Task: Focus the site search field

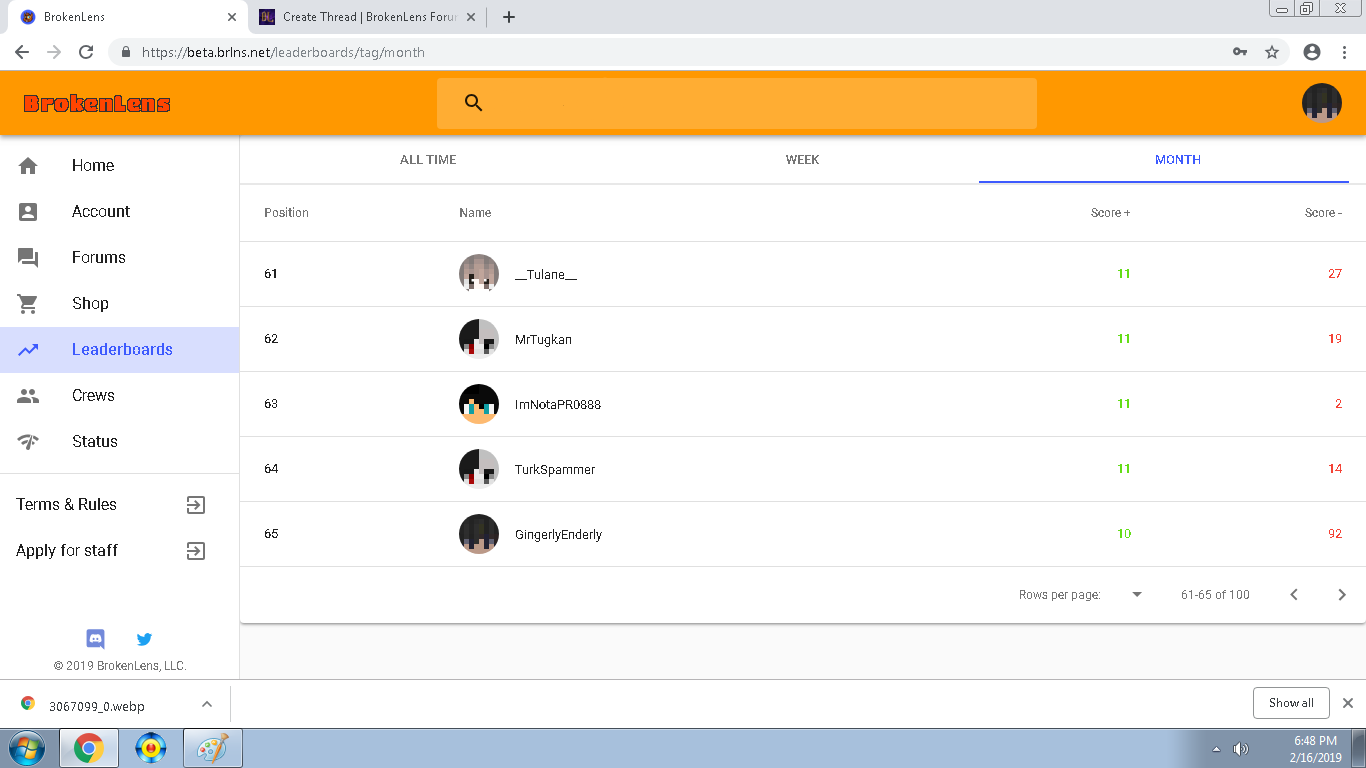Action: tap(737, 103)
